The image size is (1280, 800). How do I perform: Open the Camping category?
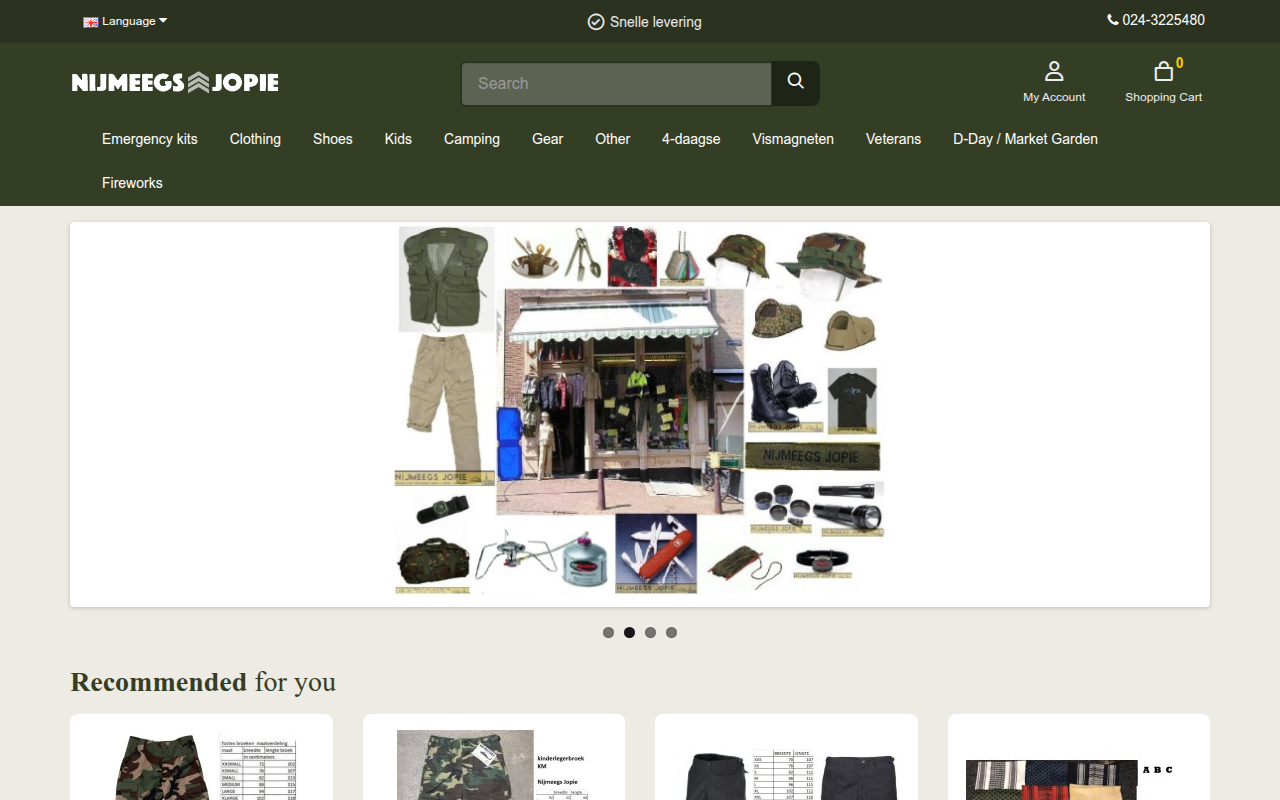click(472, 139)
